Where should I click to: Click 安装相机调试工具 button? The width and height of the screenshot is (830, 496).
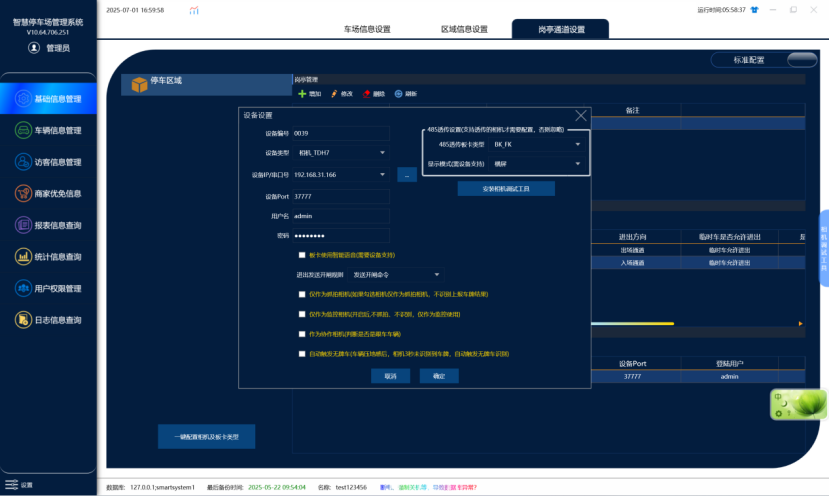pos(506,188)
